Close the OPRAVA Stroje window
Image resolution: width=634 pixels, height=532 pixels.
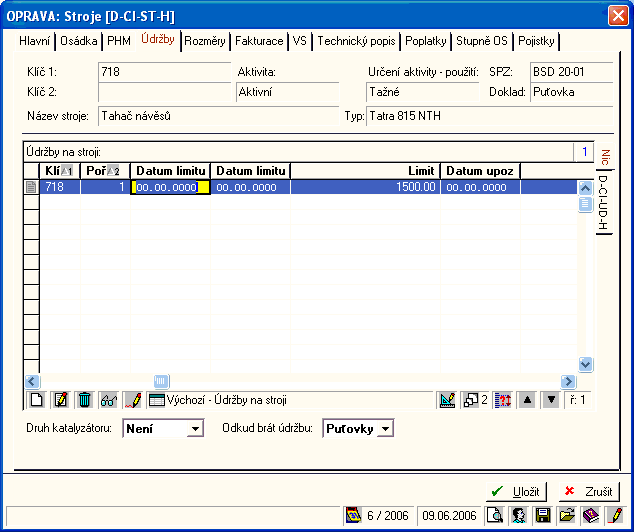(x=618, y=16)
